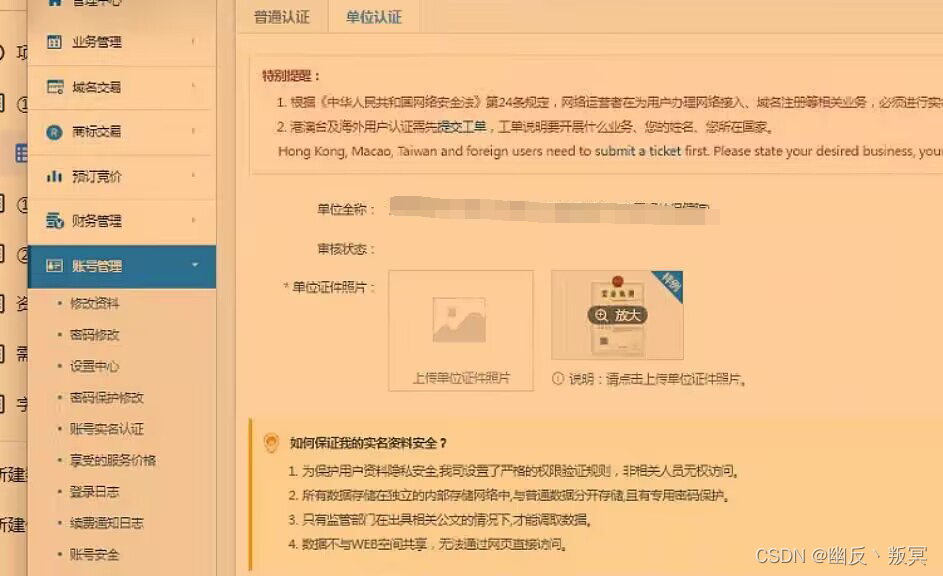View 登录日志 submenu link

pos(94,491)
